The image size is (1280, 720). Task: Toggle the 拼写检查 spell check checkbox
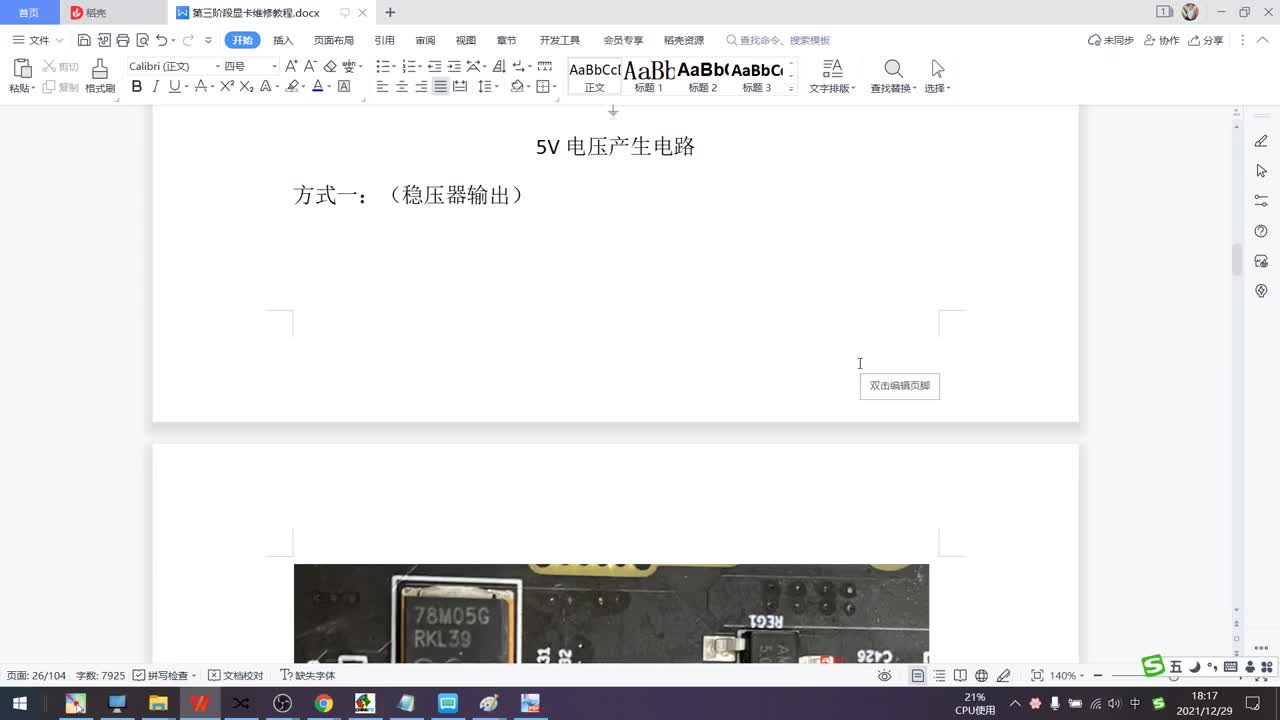click(139, 676)
